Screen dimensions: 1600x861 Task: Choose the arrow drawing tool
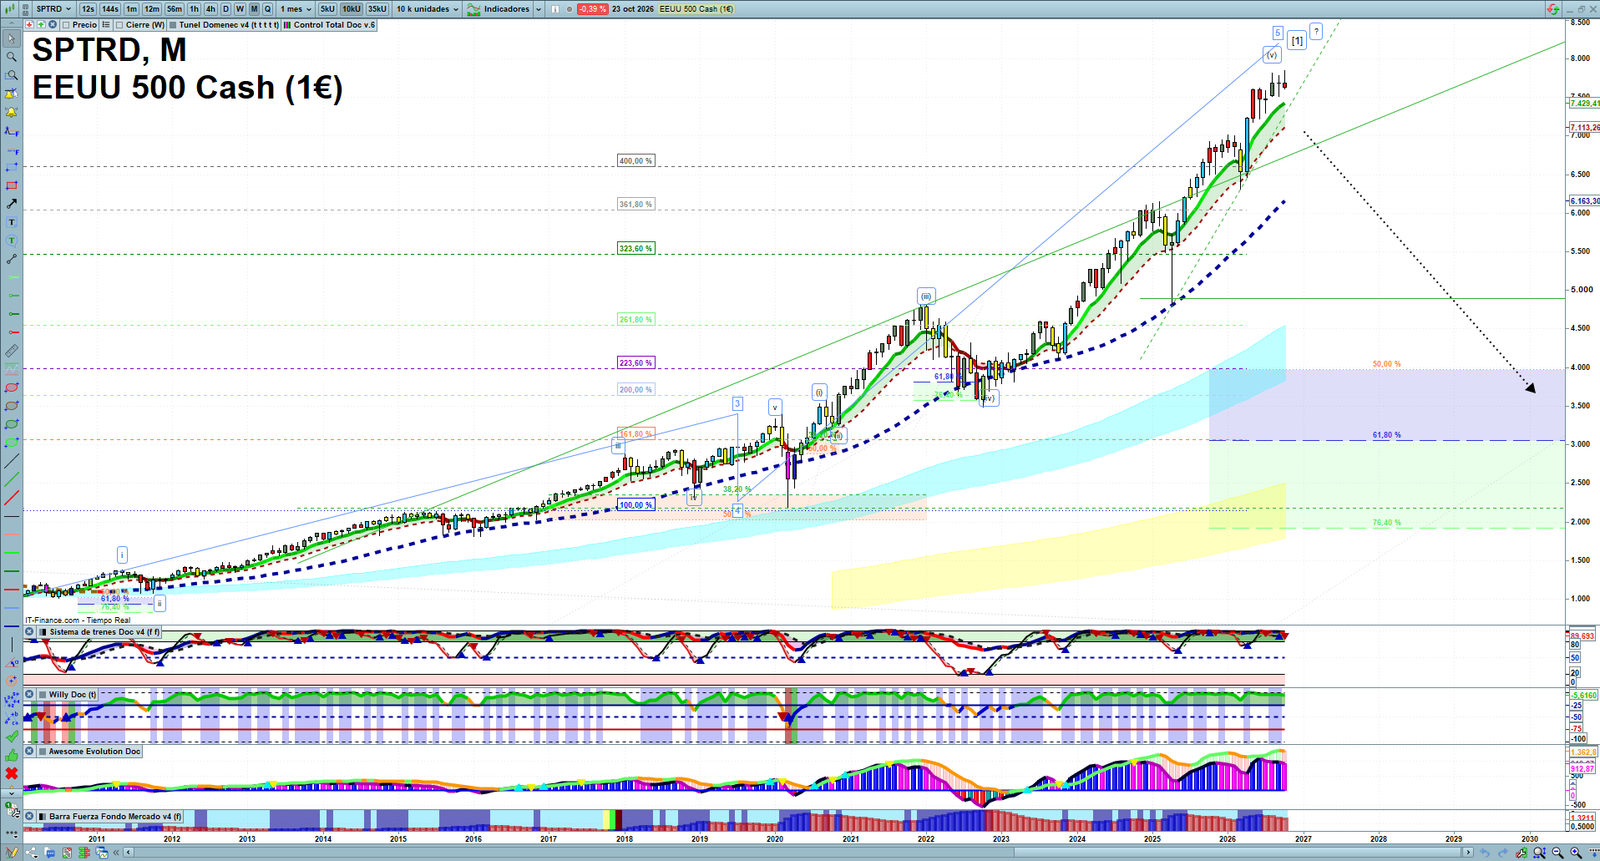(x=12, y=204)
